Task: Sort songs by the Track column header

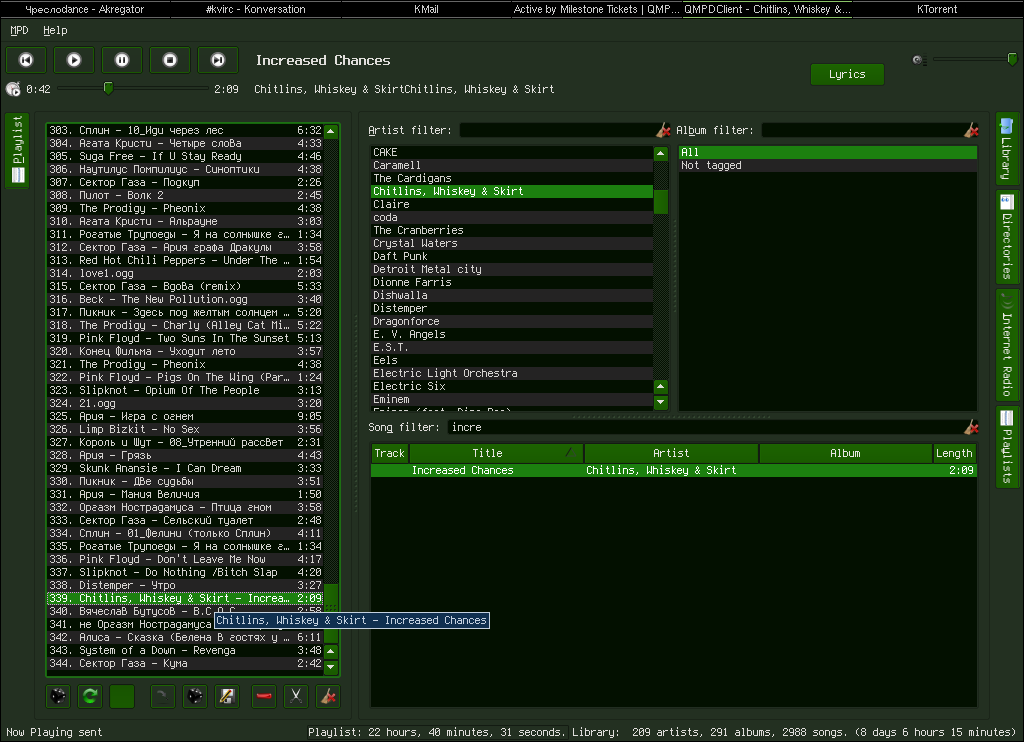Action: [390, 453]
